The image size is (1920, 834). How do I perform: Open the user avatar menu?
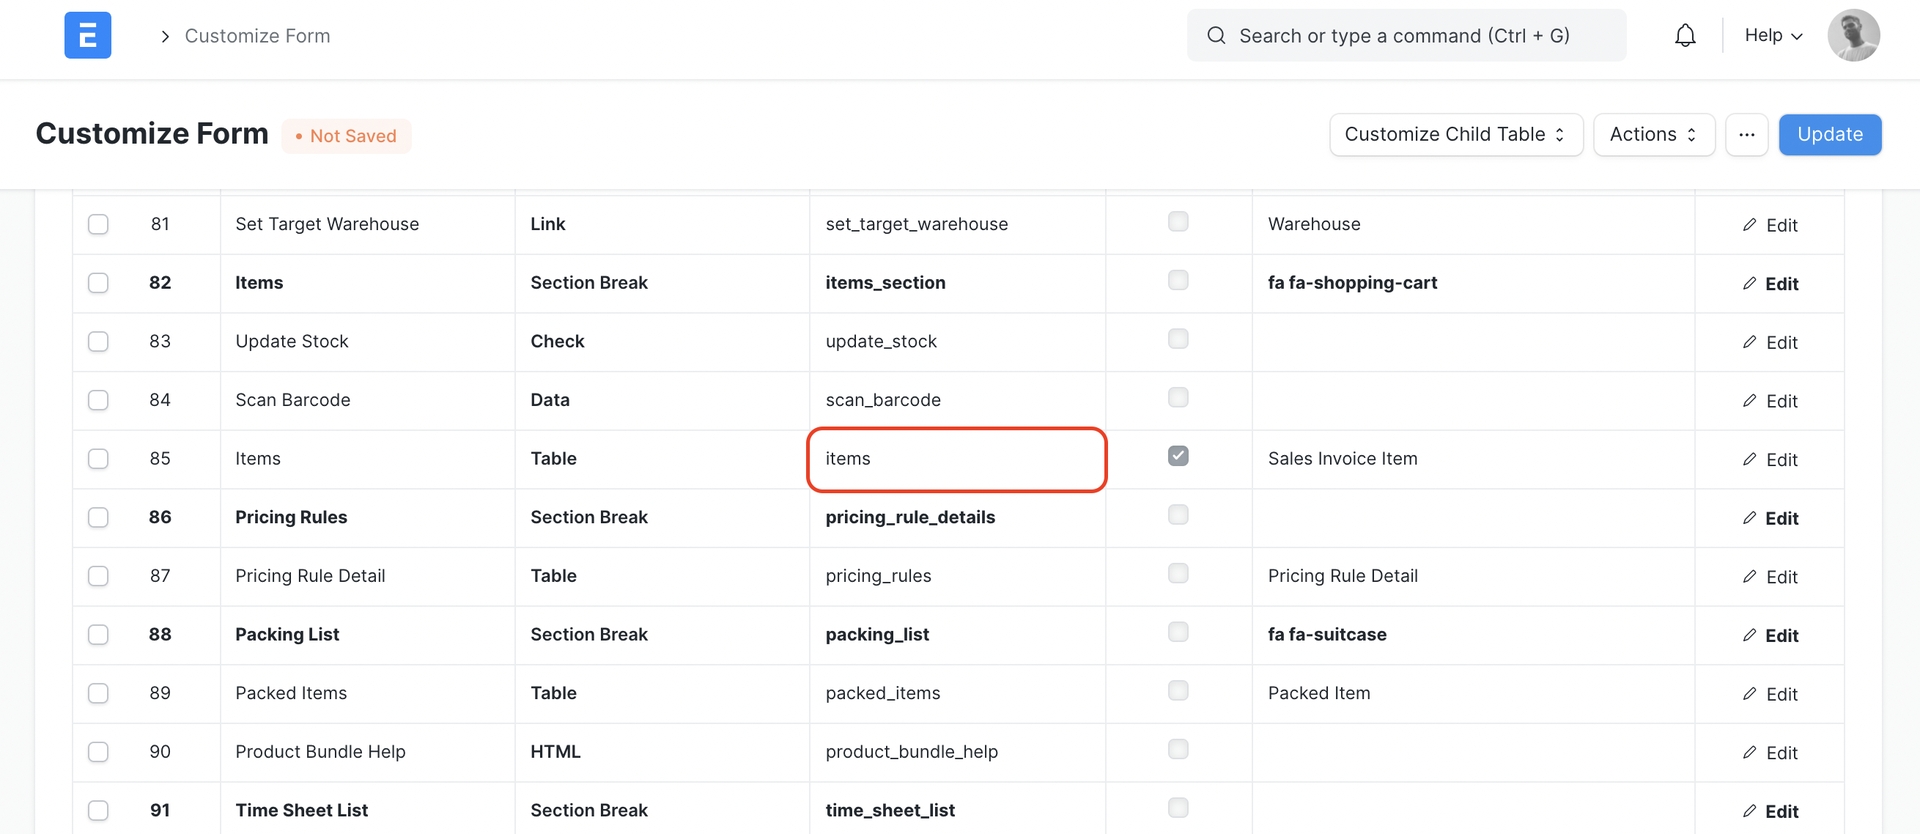click(1853, 36)
